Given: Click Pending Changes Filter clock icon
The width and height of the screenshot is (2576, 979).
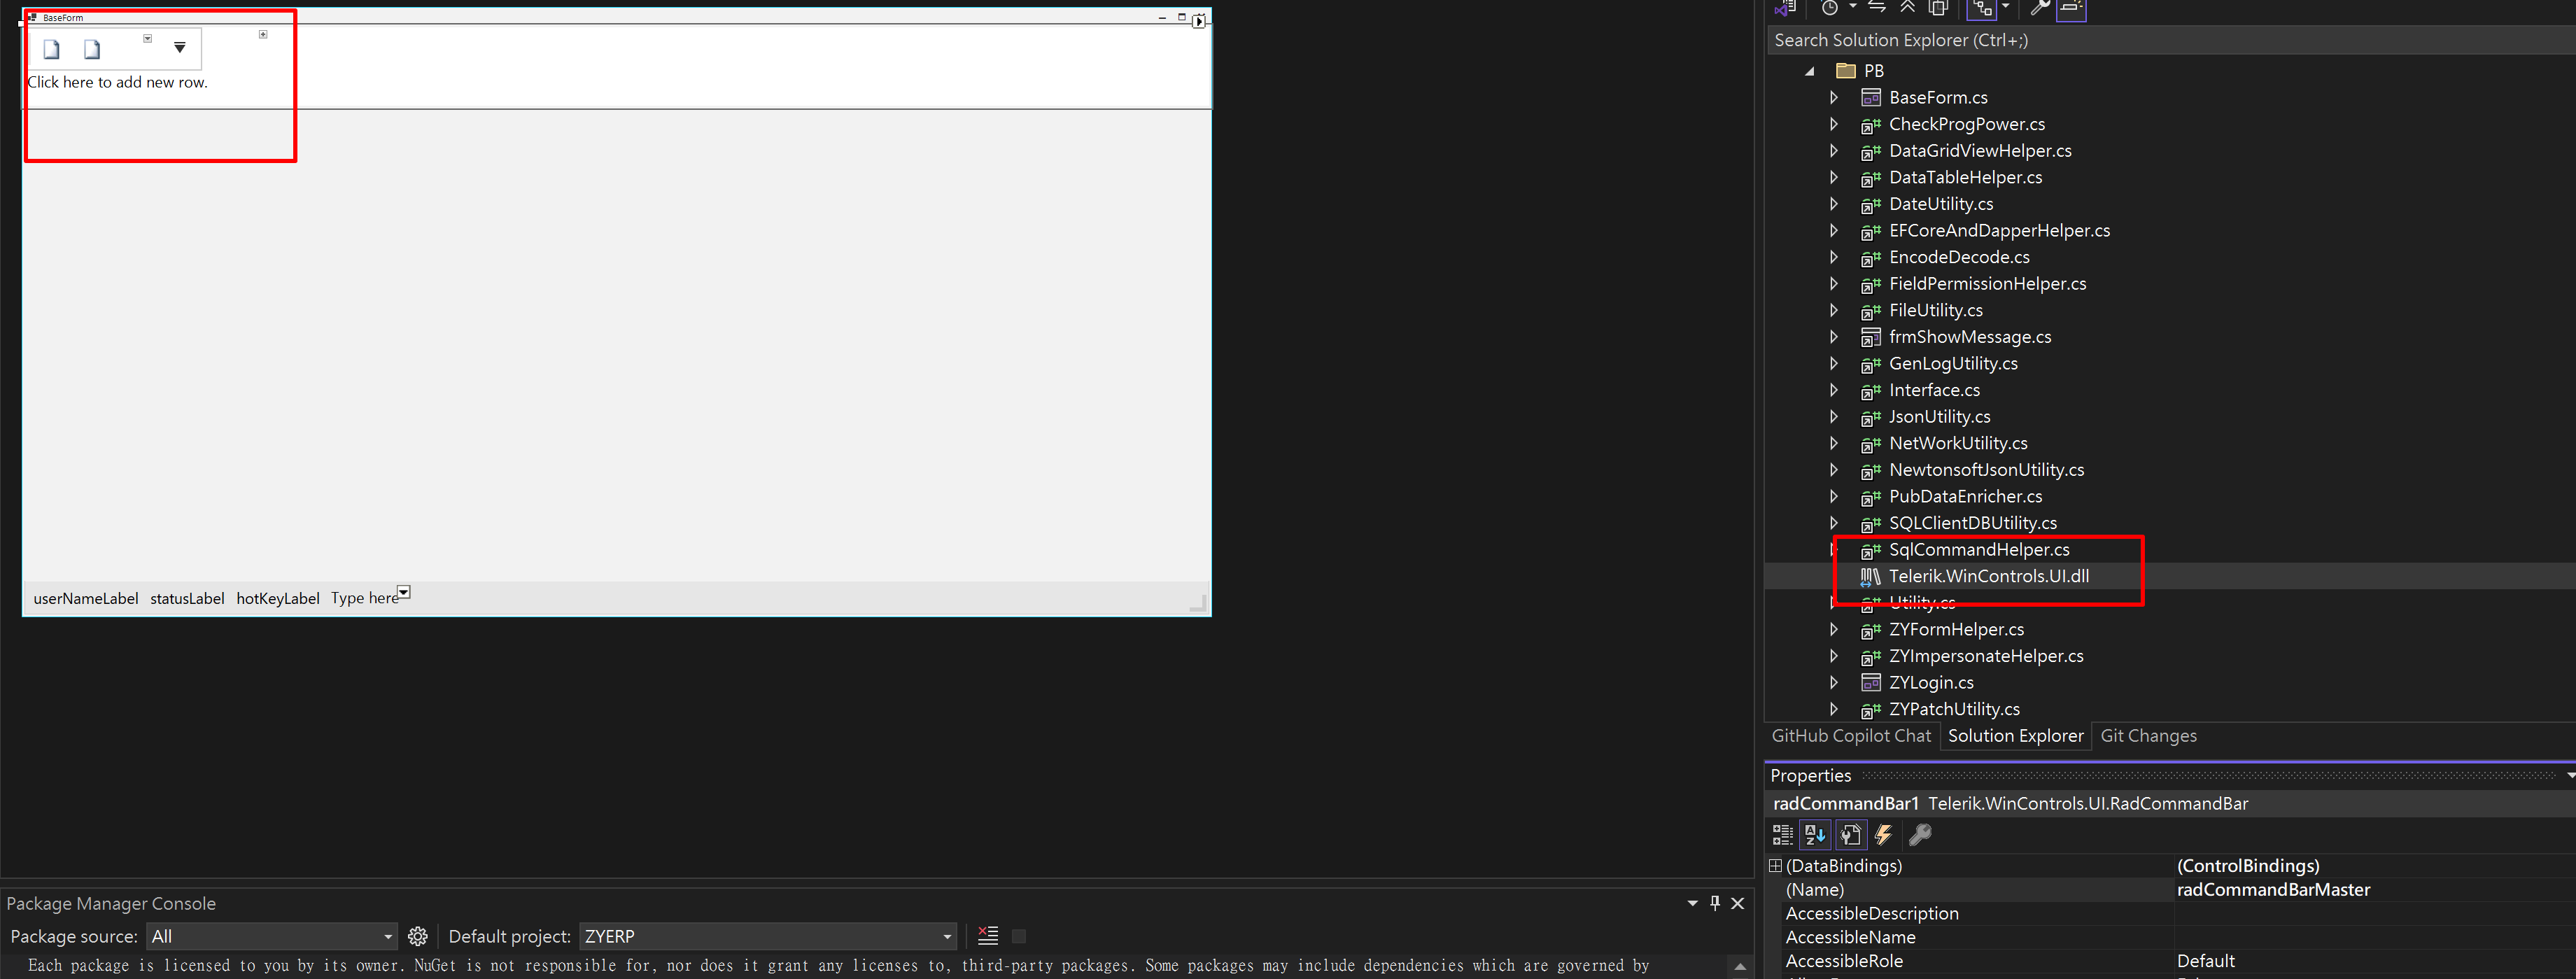Looking at the screenshot, I should click(x=1829, y=8).
